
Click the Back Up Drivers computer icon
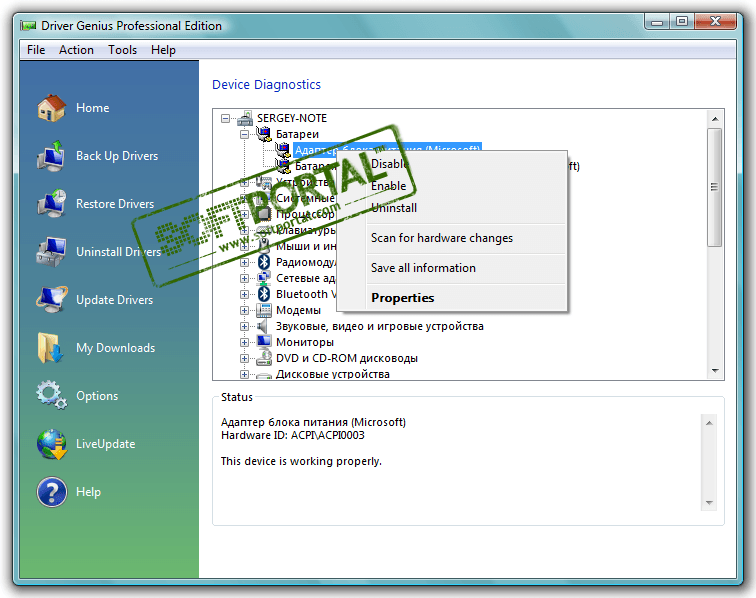tap(51, 156)
